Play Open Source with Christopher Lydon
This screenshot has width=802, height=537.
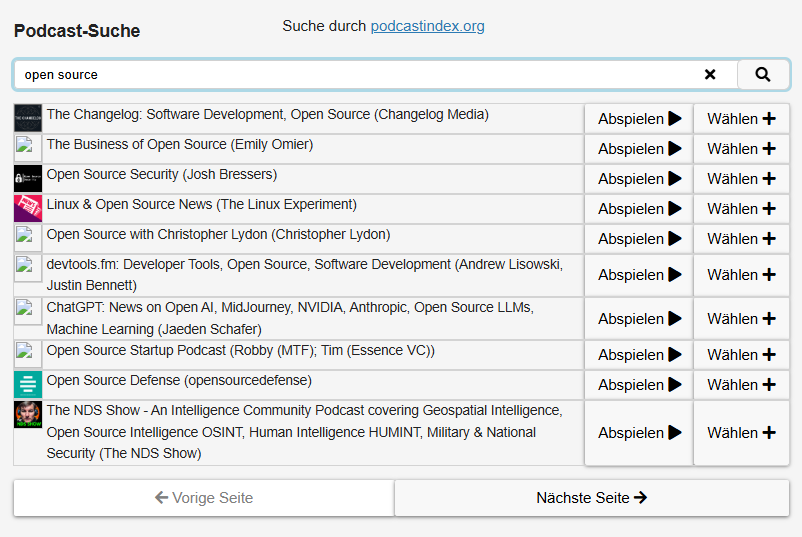(639, 239)
